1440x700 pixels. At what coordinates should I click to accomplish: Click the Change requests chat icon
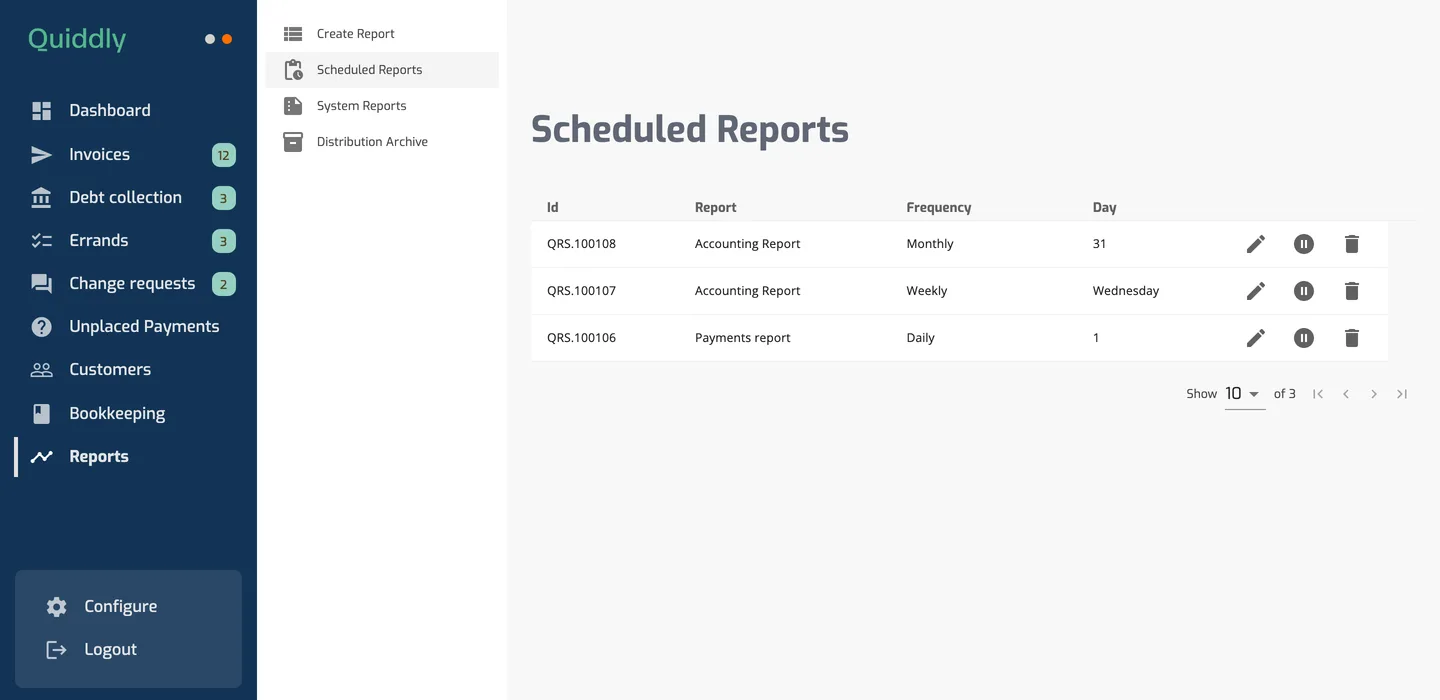pos(41,284)
